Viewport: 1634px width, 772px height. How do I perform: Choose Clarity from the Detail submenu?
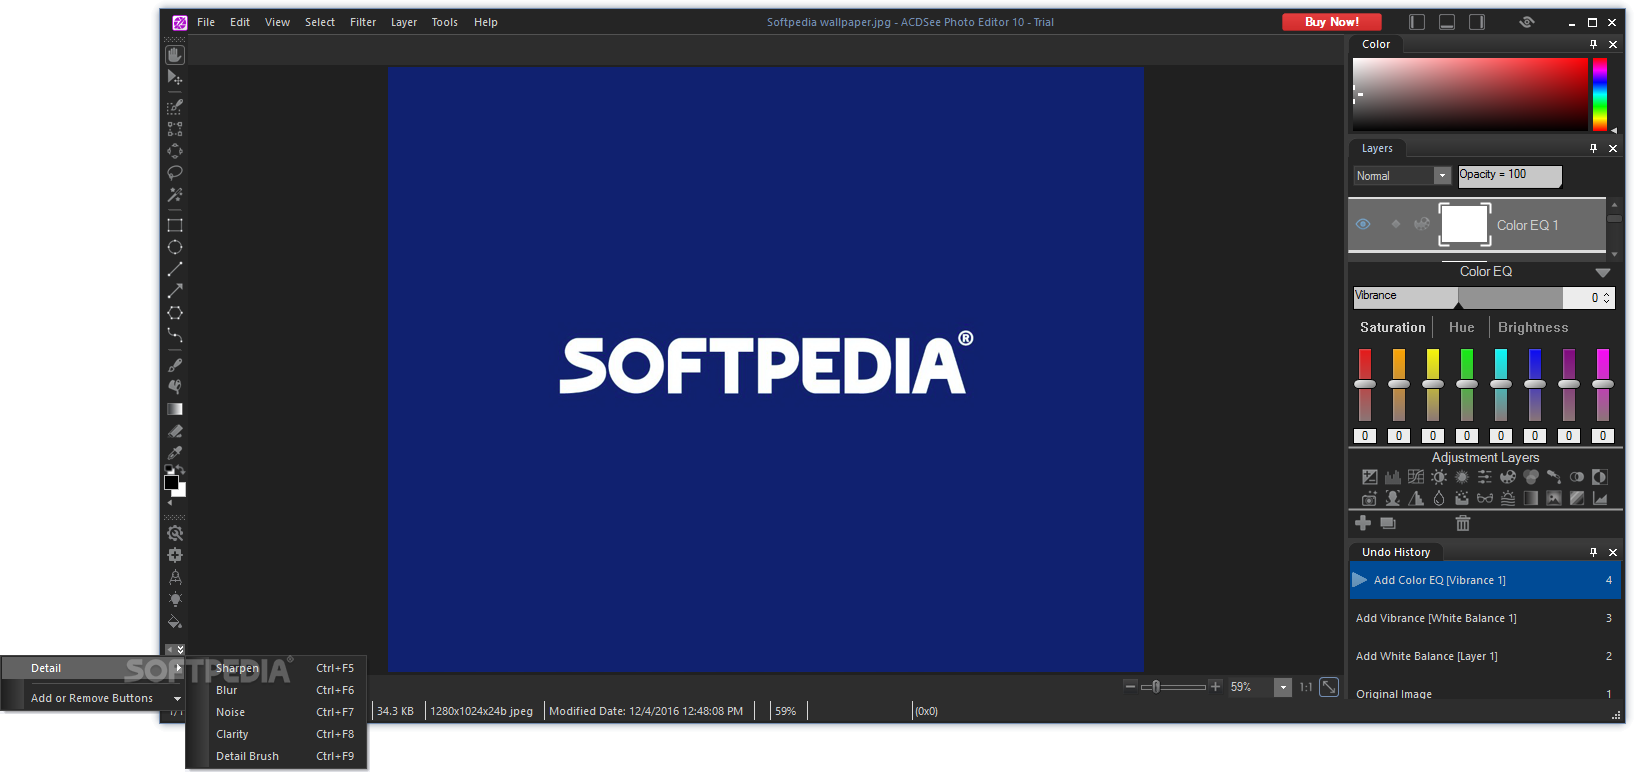pos(276,734)
